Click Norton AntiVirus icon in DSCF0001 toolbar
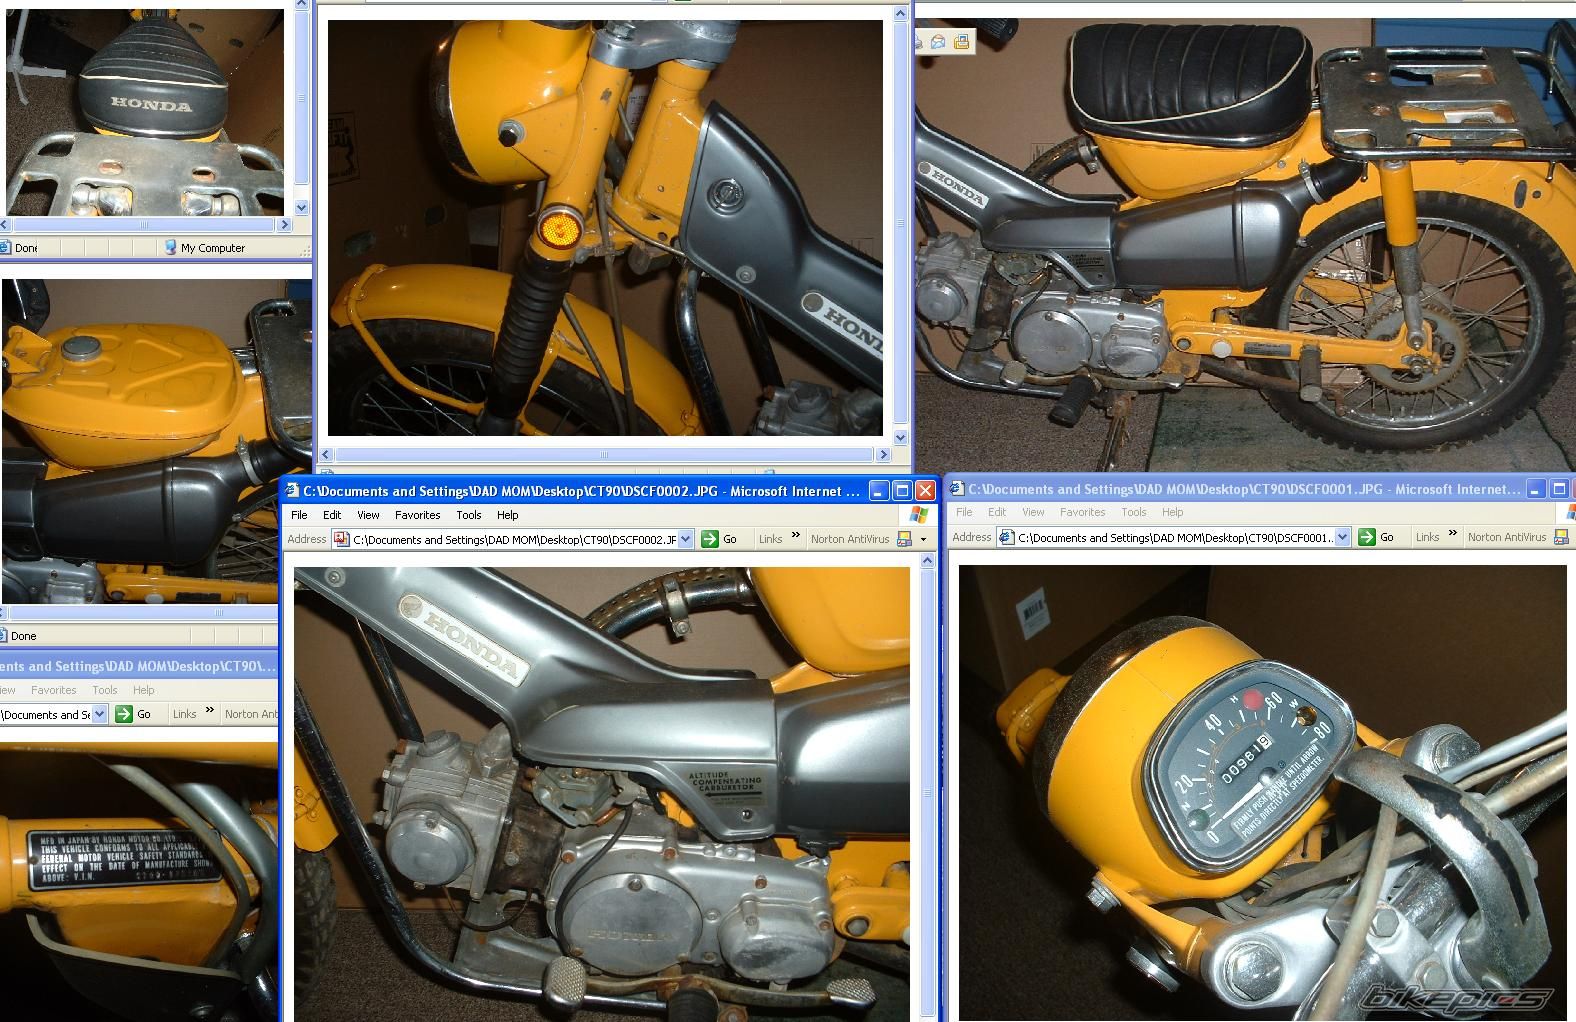 (x=1562, y=537)
